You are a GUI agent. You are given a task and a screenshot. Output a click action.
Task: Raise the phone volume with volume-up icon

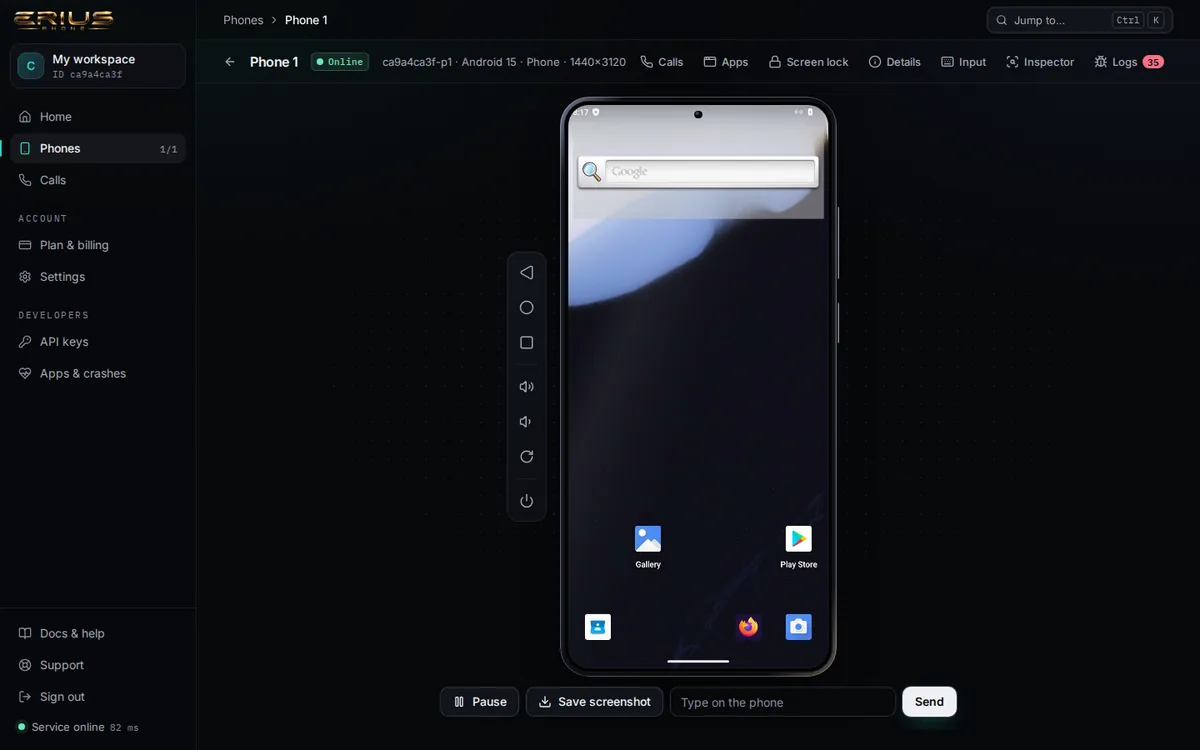(526, 386)
